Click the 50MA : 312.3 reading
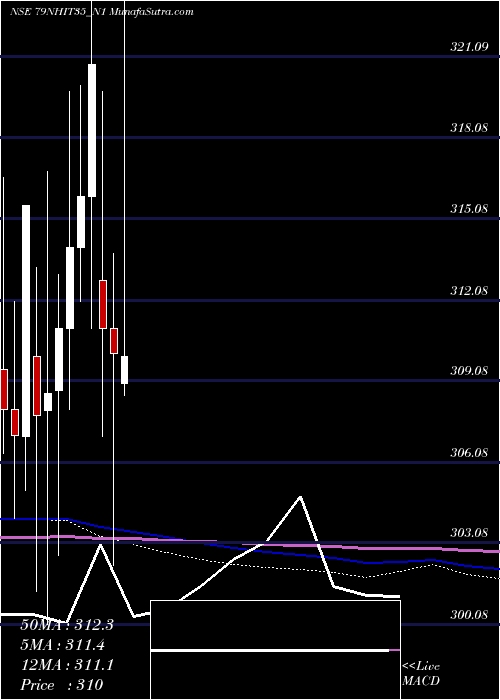The height and width of the screenshot is (700, 500). (x=67, y=625)
